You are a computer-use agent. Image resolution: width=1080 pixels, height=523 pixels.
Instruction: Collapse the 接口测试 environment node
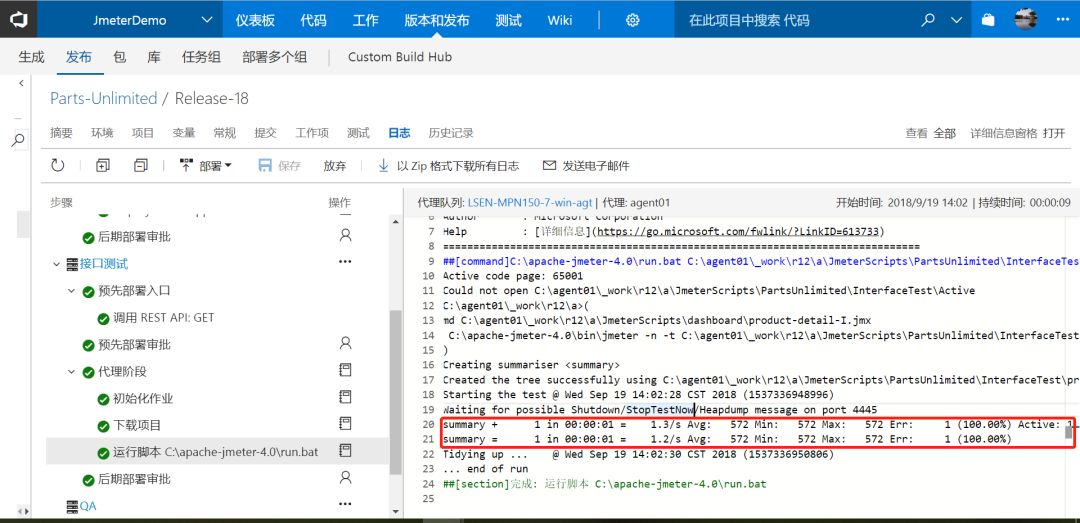pos(56,264)
